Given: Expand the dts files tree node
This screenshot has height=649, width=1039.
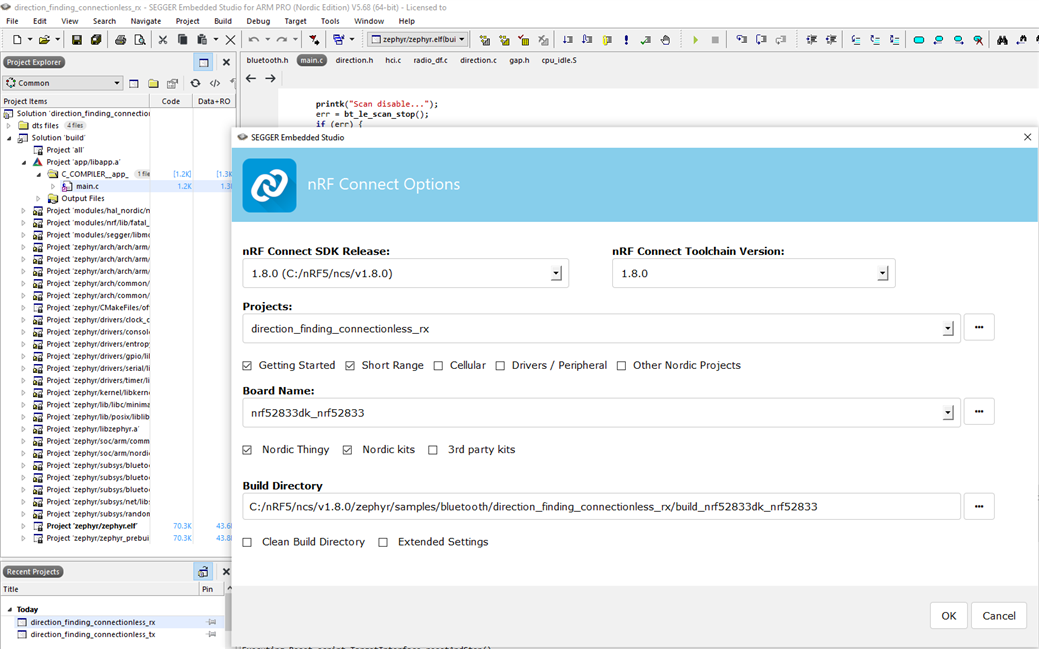Looking at the screenshot, I should pos(9,125).
